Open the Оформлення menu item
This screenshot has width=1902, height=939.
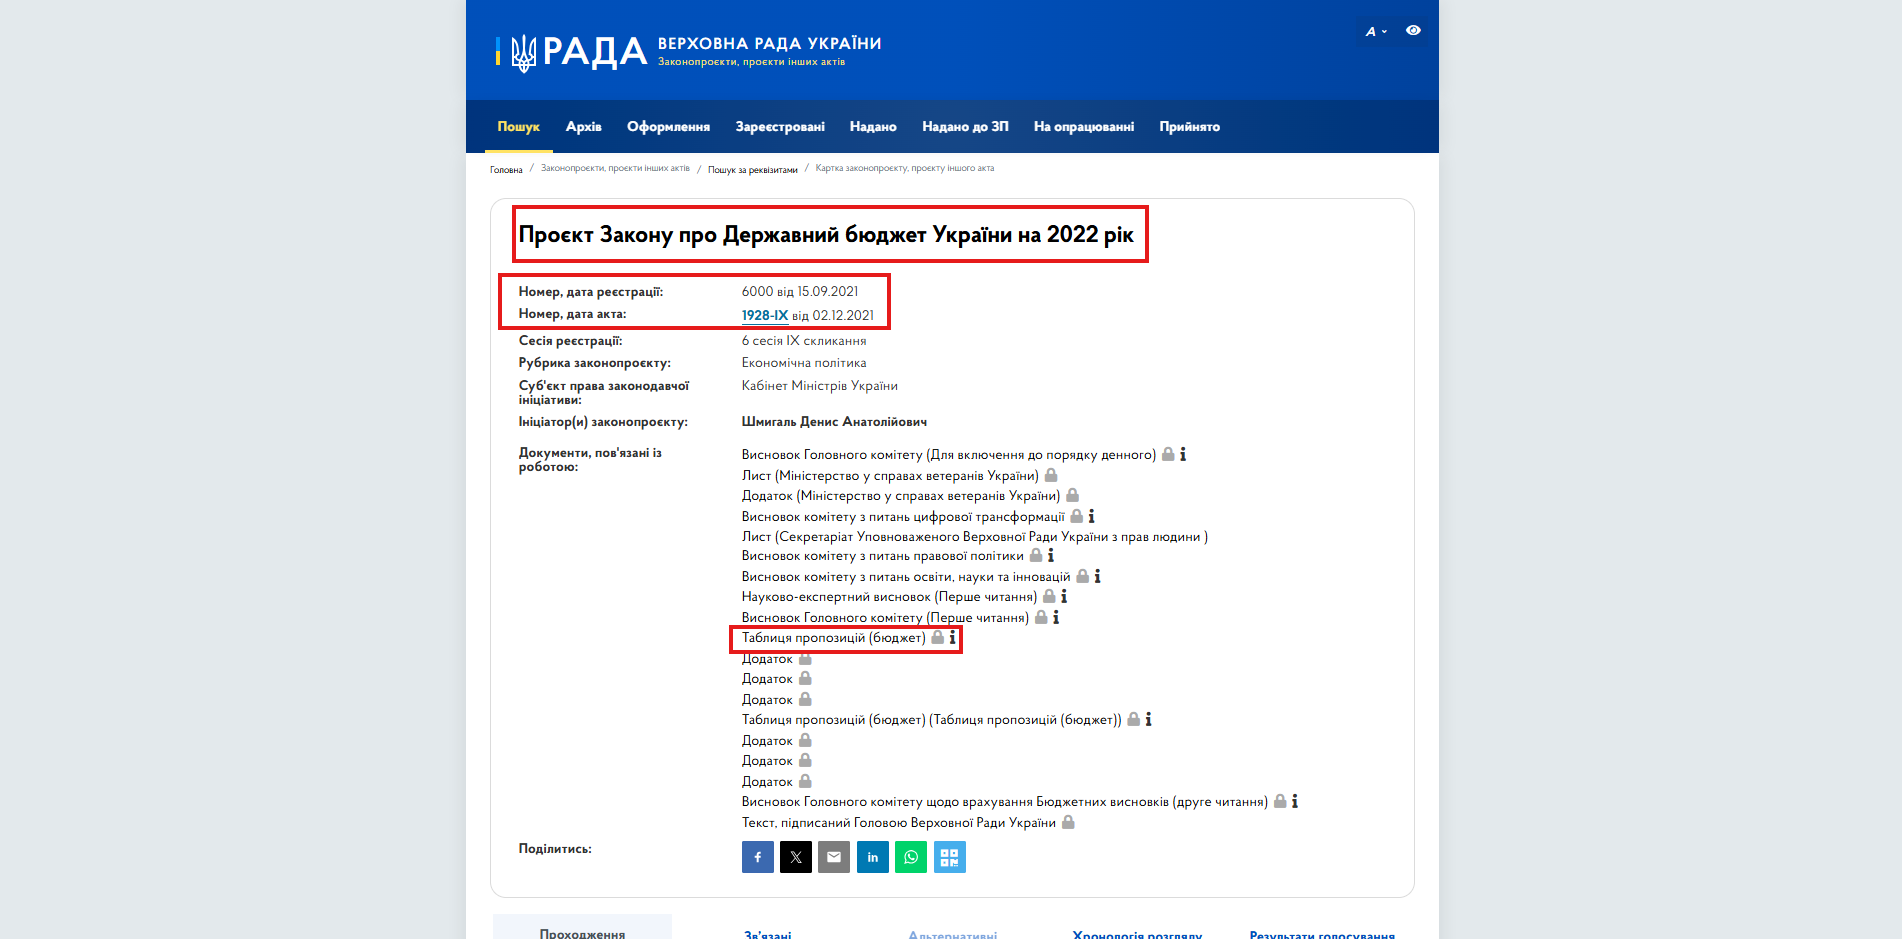[x=669, y=126]
